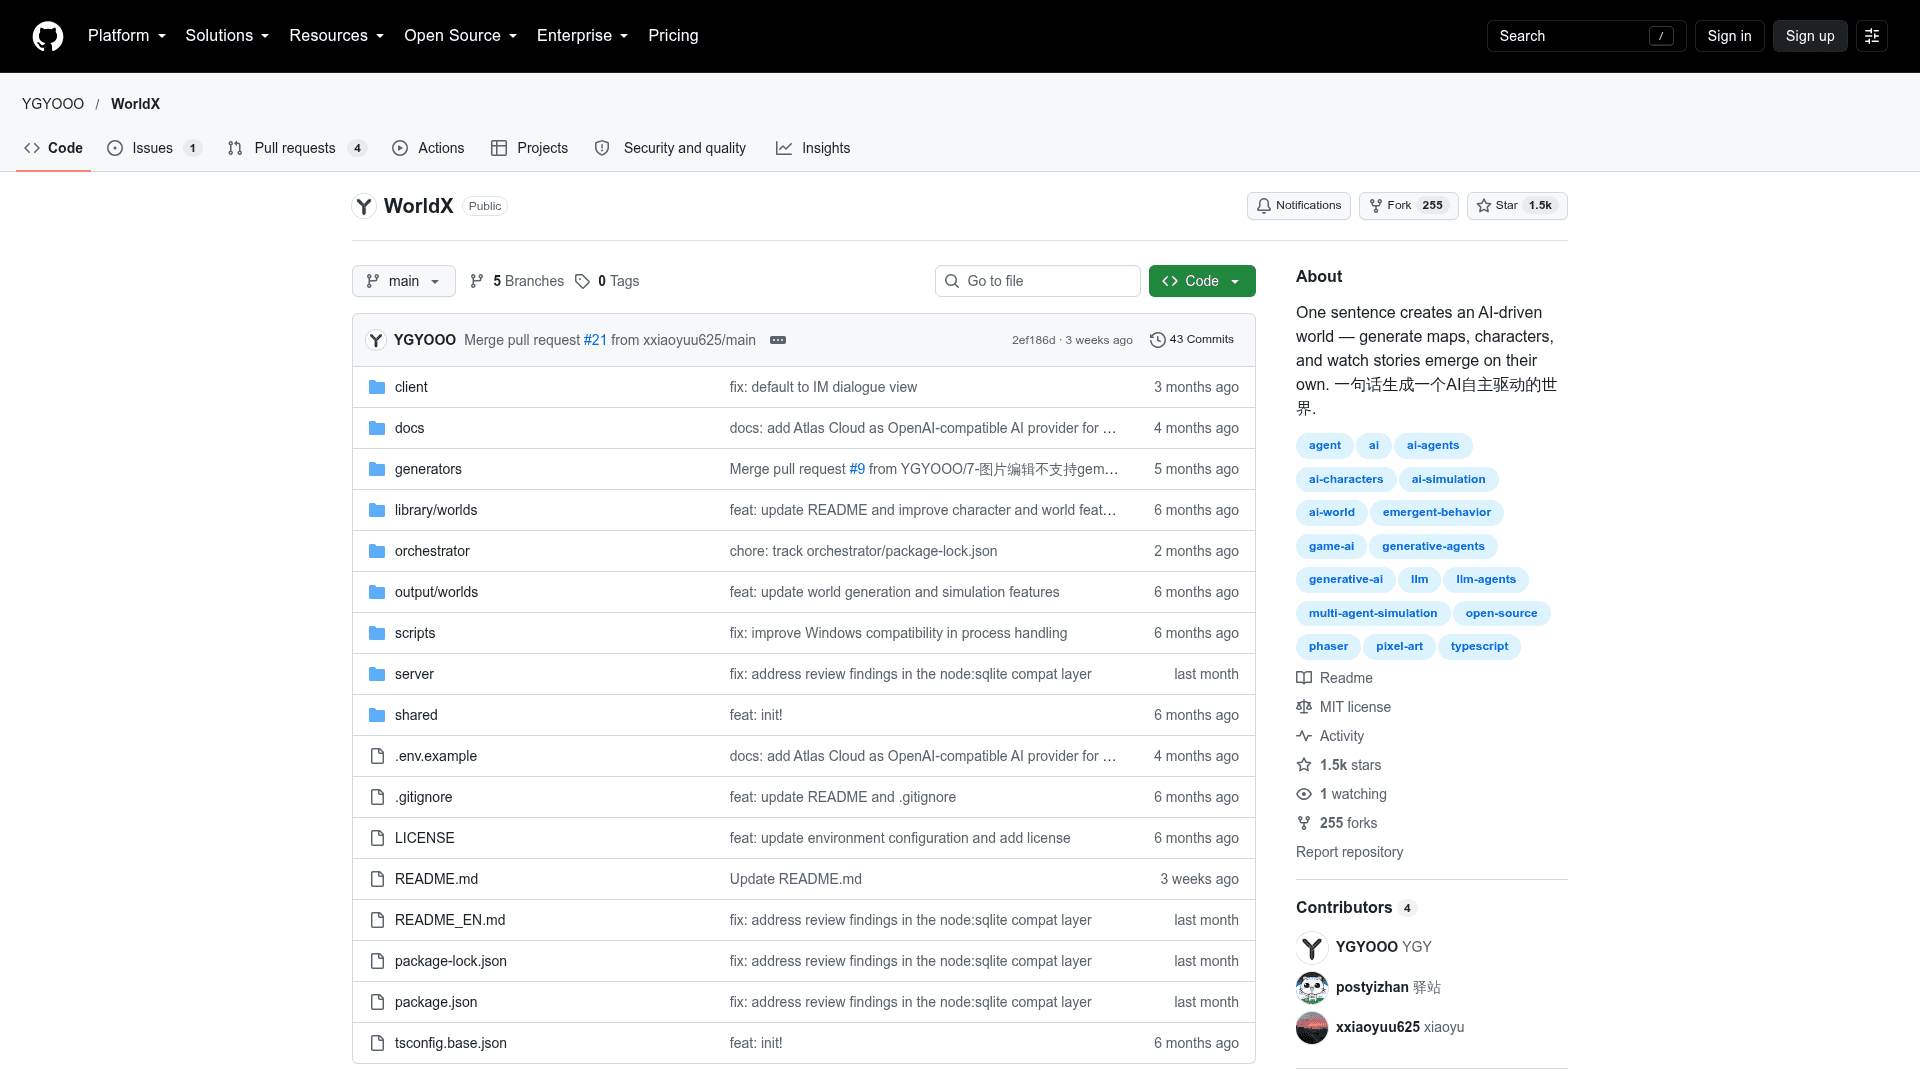Image resolution: width=1920 pixels, height=1080 pixels.
Task: View the 1 watching link
Action: (x=1342, y=794)
